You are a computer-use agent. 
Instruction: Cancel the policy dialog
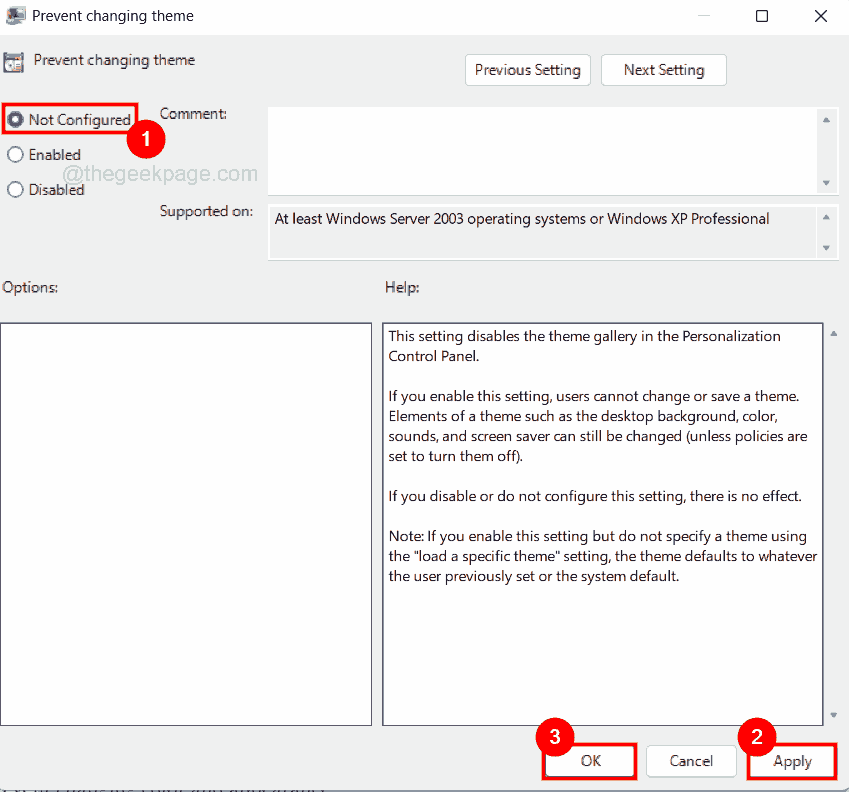[x=691, y=761]
